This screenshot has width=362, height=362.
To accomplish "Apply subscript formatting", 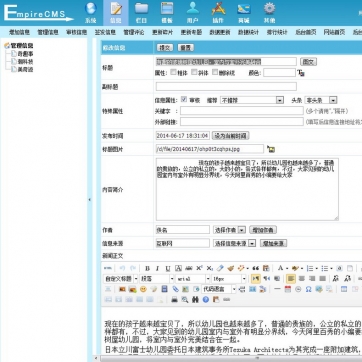I will [x=210, y=268].
